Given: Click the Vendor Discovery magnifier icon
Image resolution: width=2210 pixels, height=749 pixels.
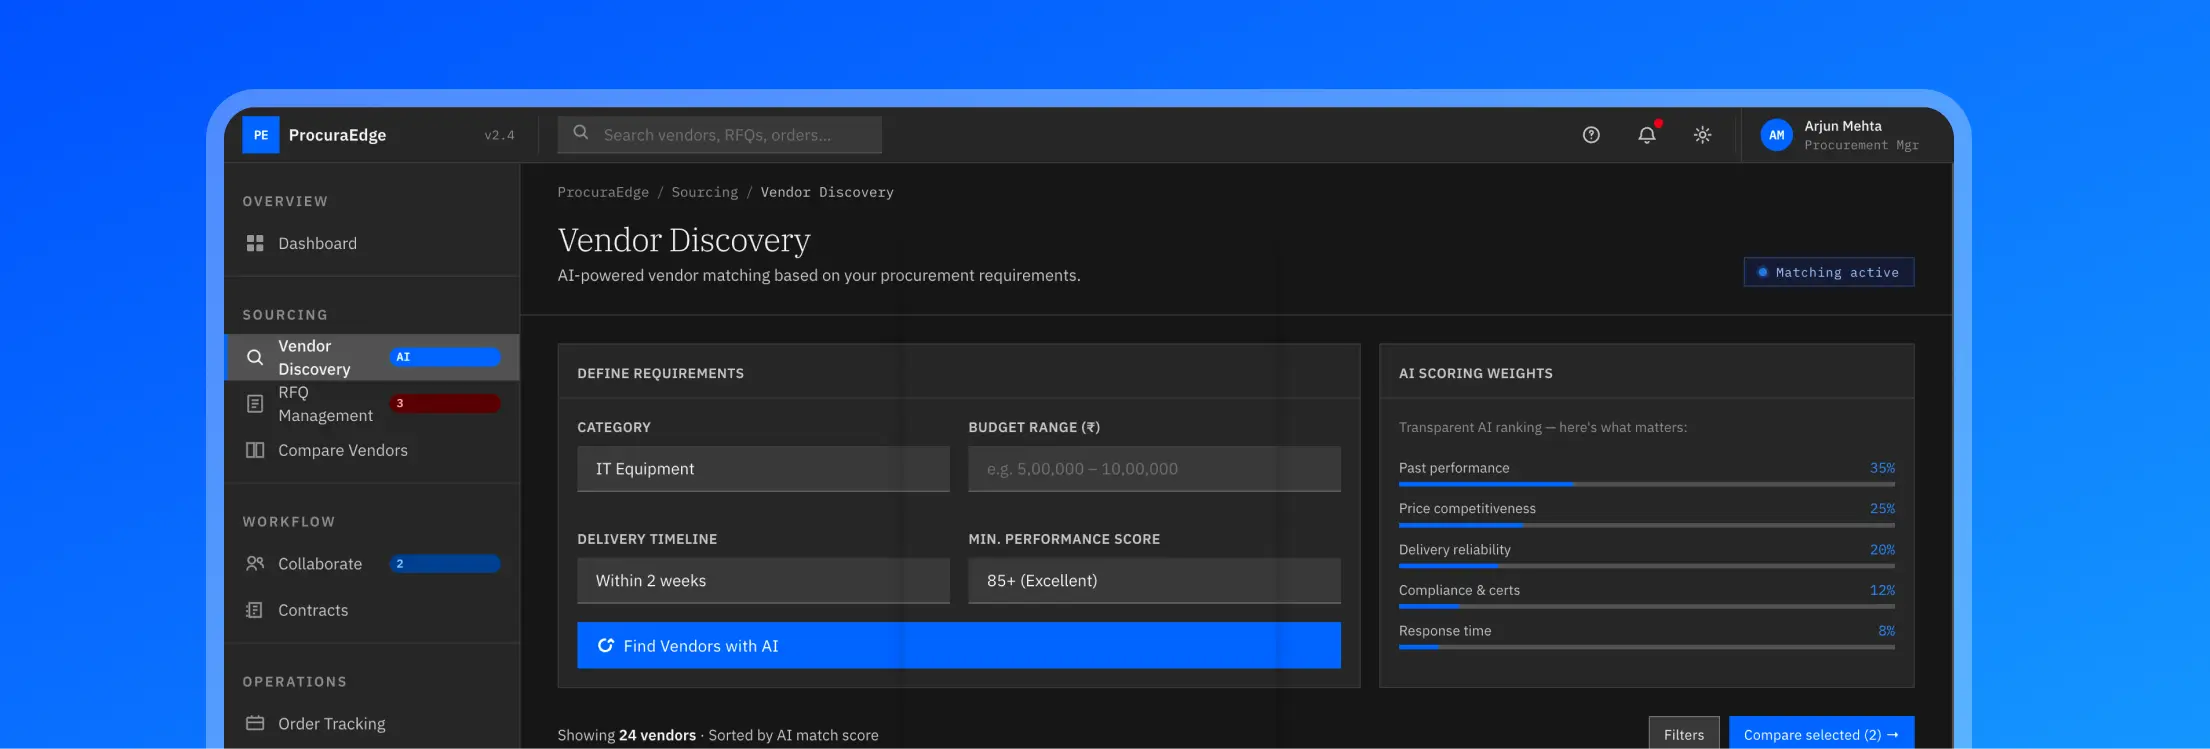Looking at the screenshot, I should (255, 357).
